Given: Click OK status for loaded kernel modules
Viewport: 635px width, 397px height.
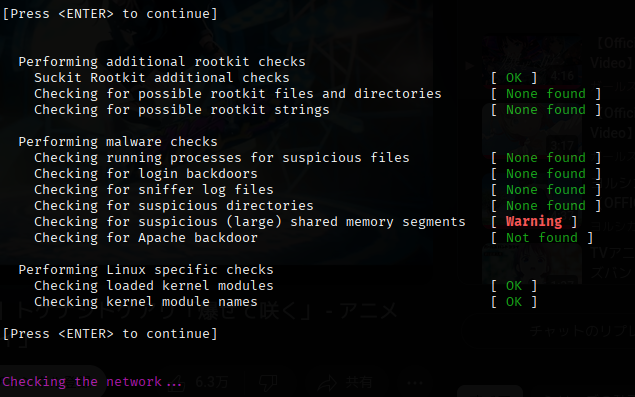Looking at the screenshot, I should pos(514,286).
